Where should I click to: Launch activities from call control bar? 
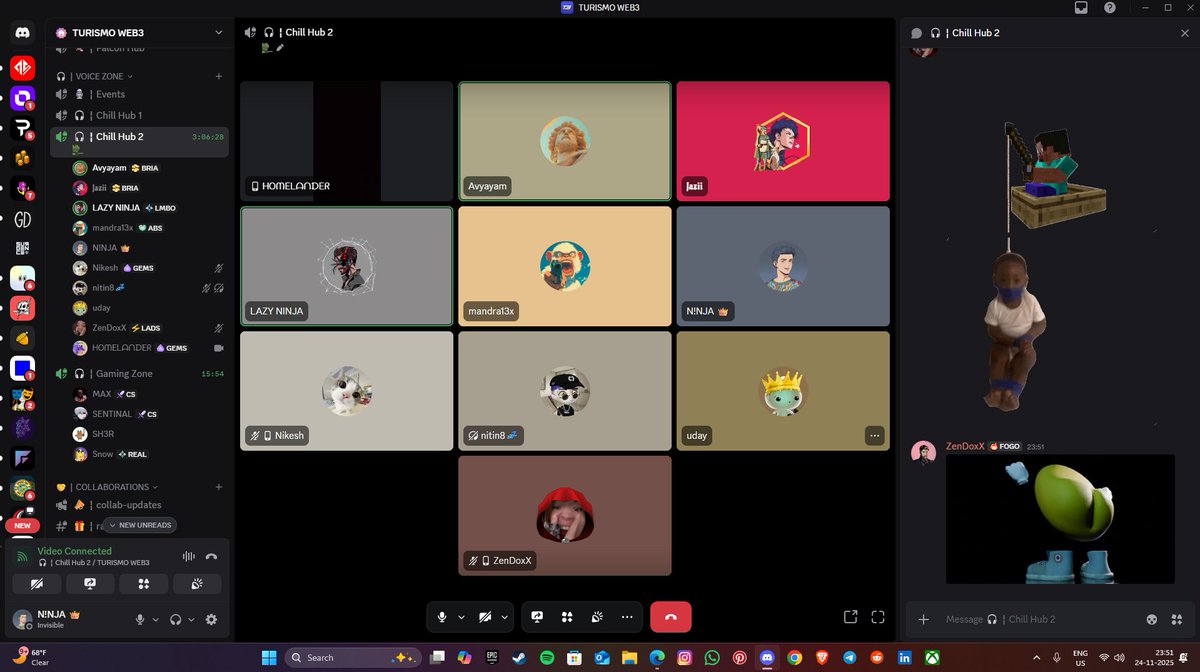[567, 617]
